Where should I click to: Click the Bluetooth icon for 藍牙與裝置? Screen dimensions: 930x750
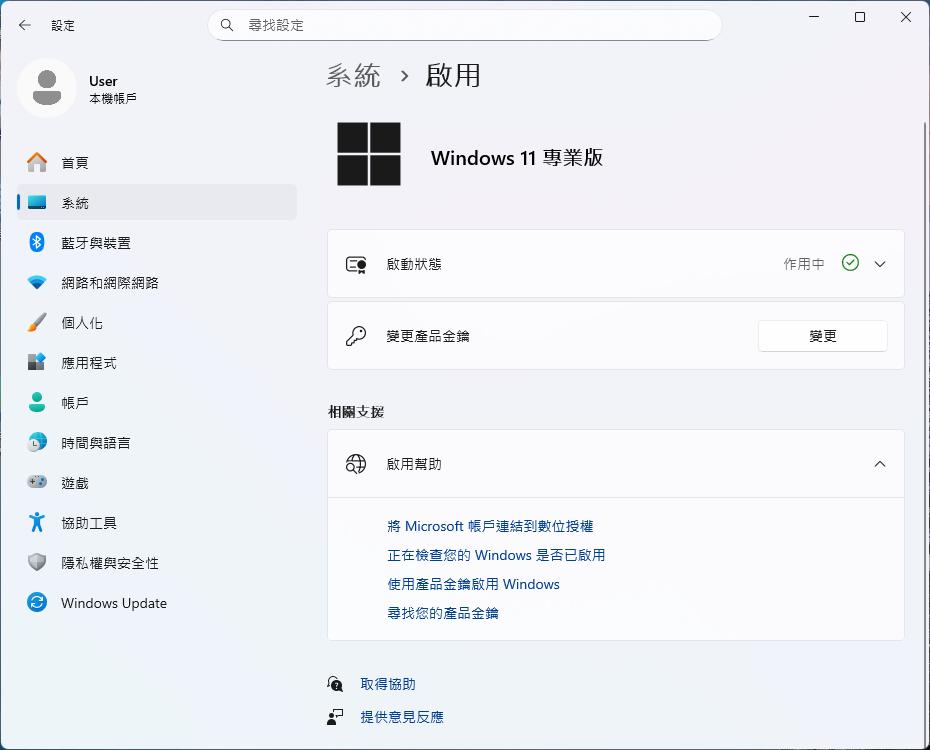[37, 242]
